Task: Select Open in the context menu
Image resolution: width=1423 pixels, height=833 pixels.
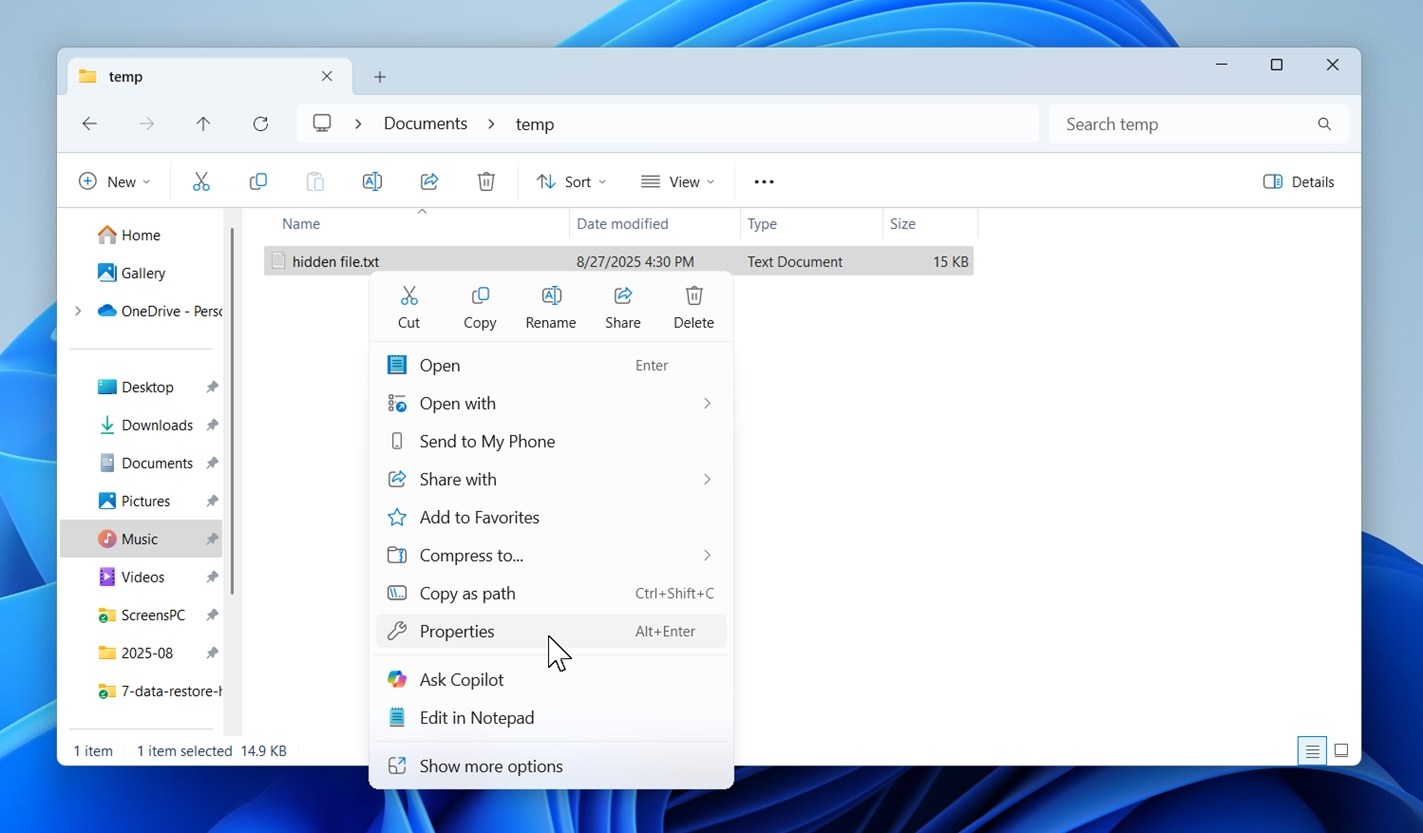Action: pos(551,366)
